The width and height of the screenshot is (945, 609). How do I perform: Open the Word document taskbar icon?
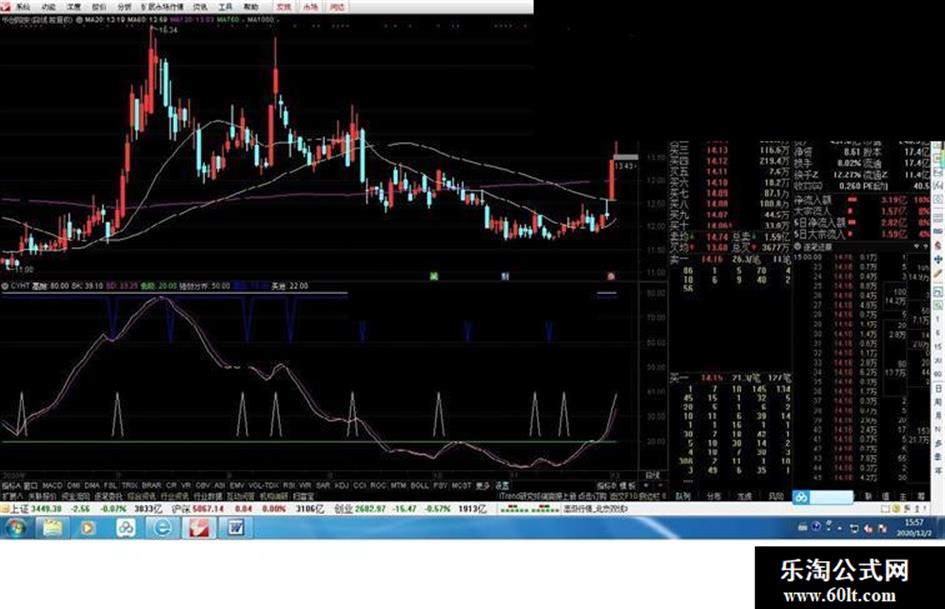(236, 528)
